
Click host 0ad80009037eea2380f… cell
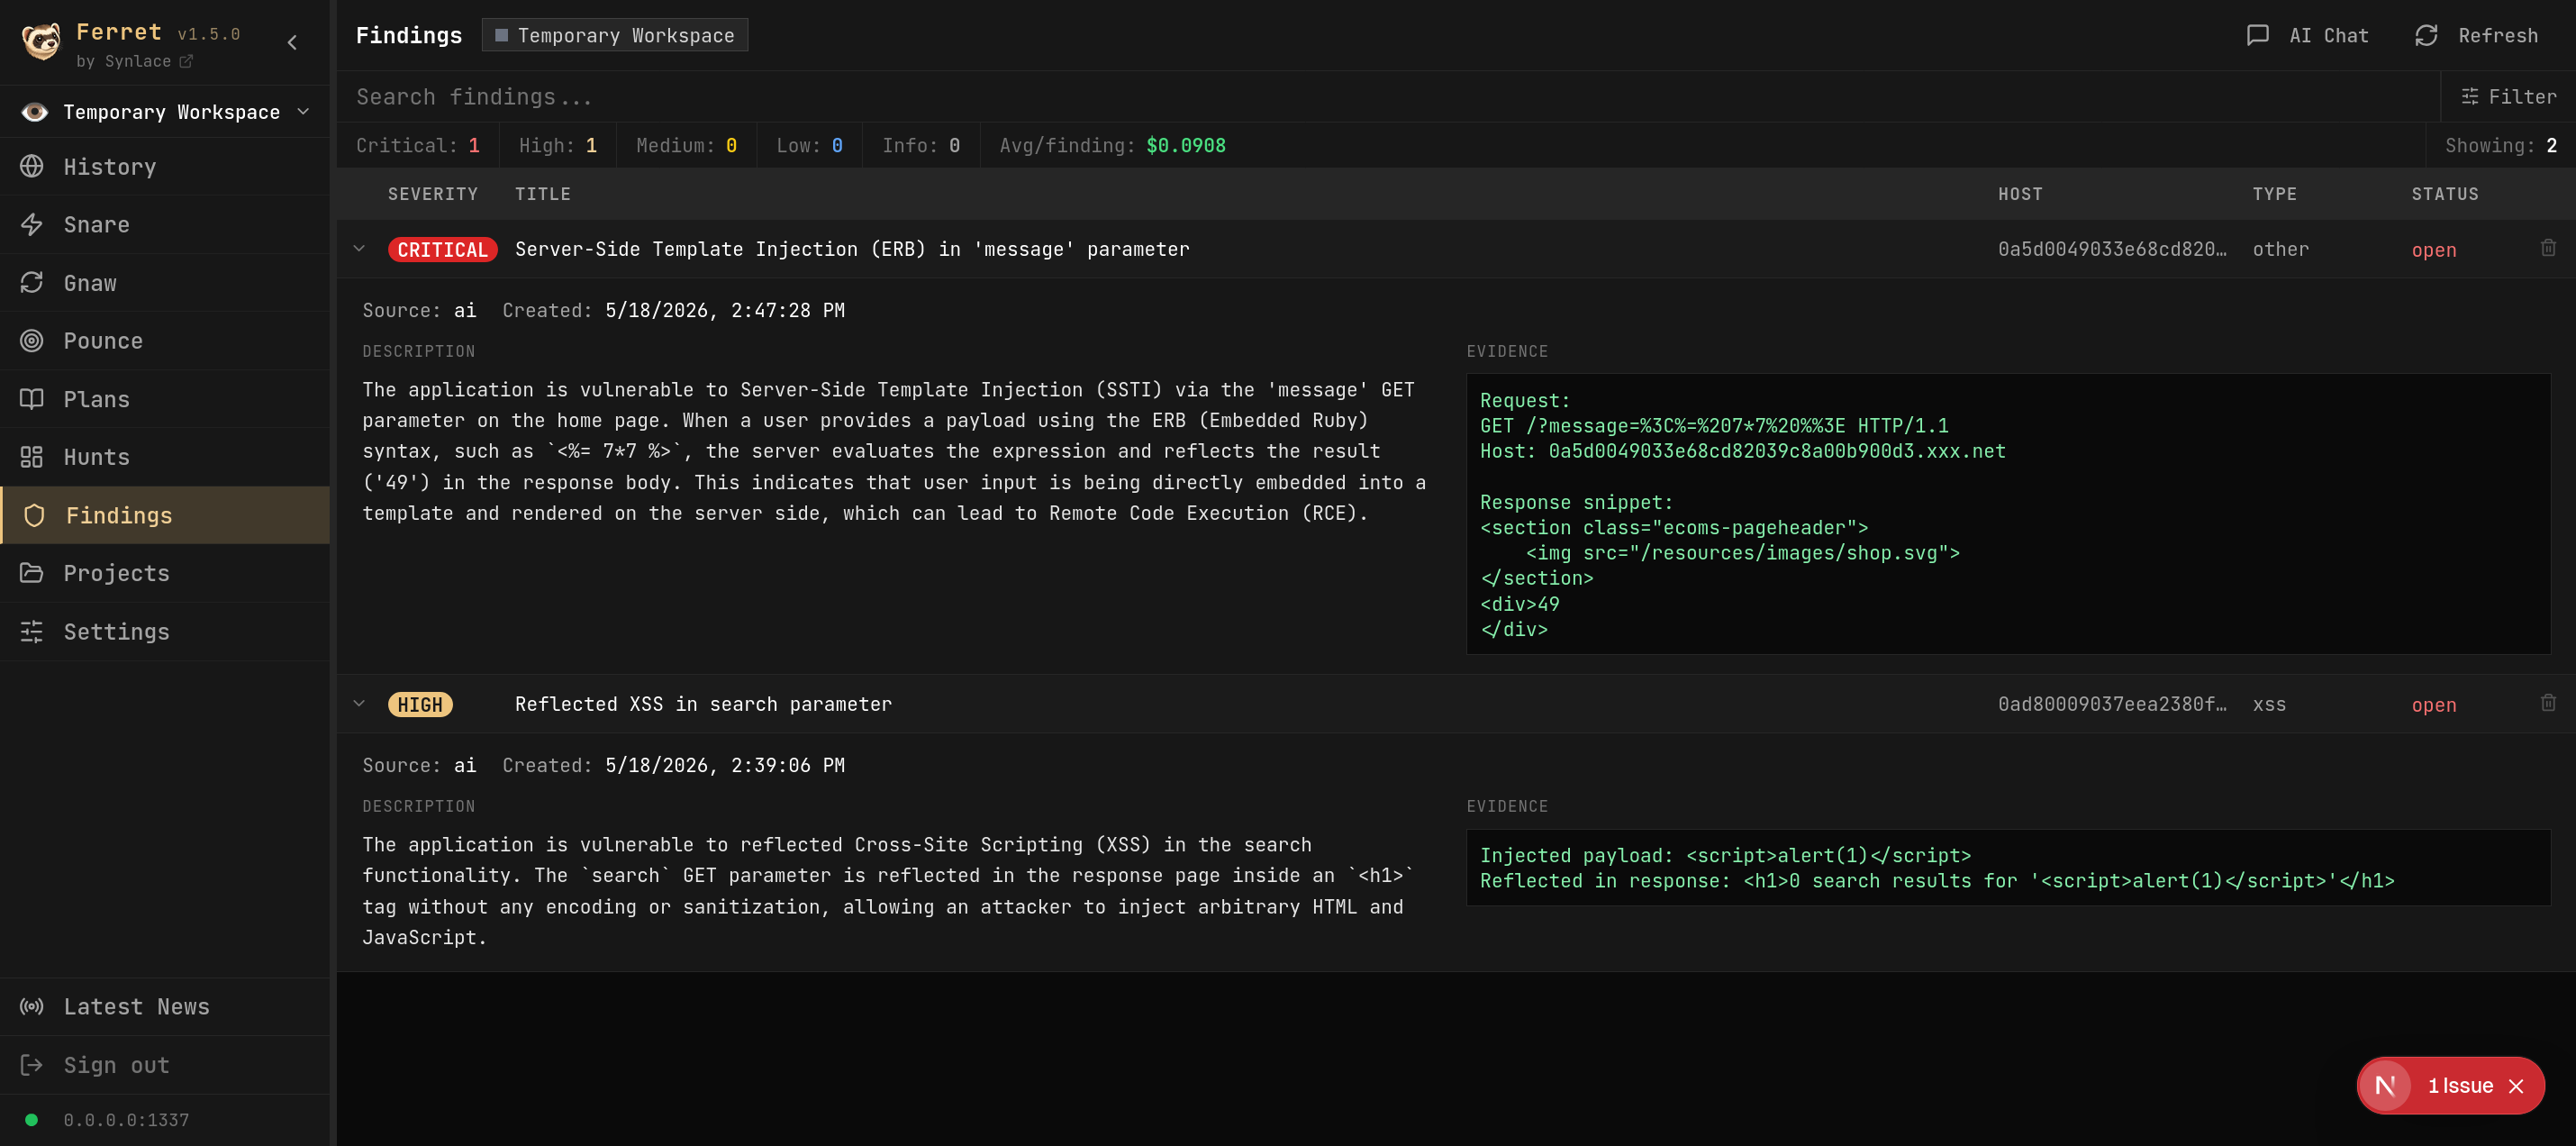point(2112,704)
